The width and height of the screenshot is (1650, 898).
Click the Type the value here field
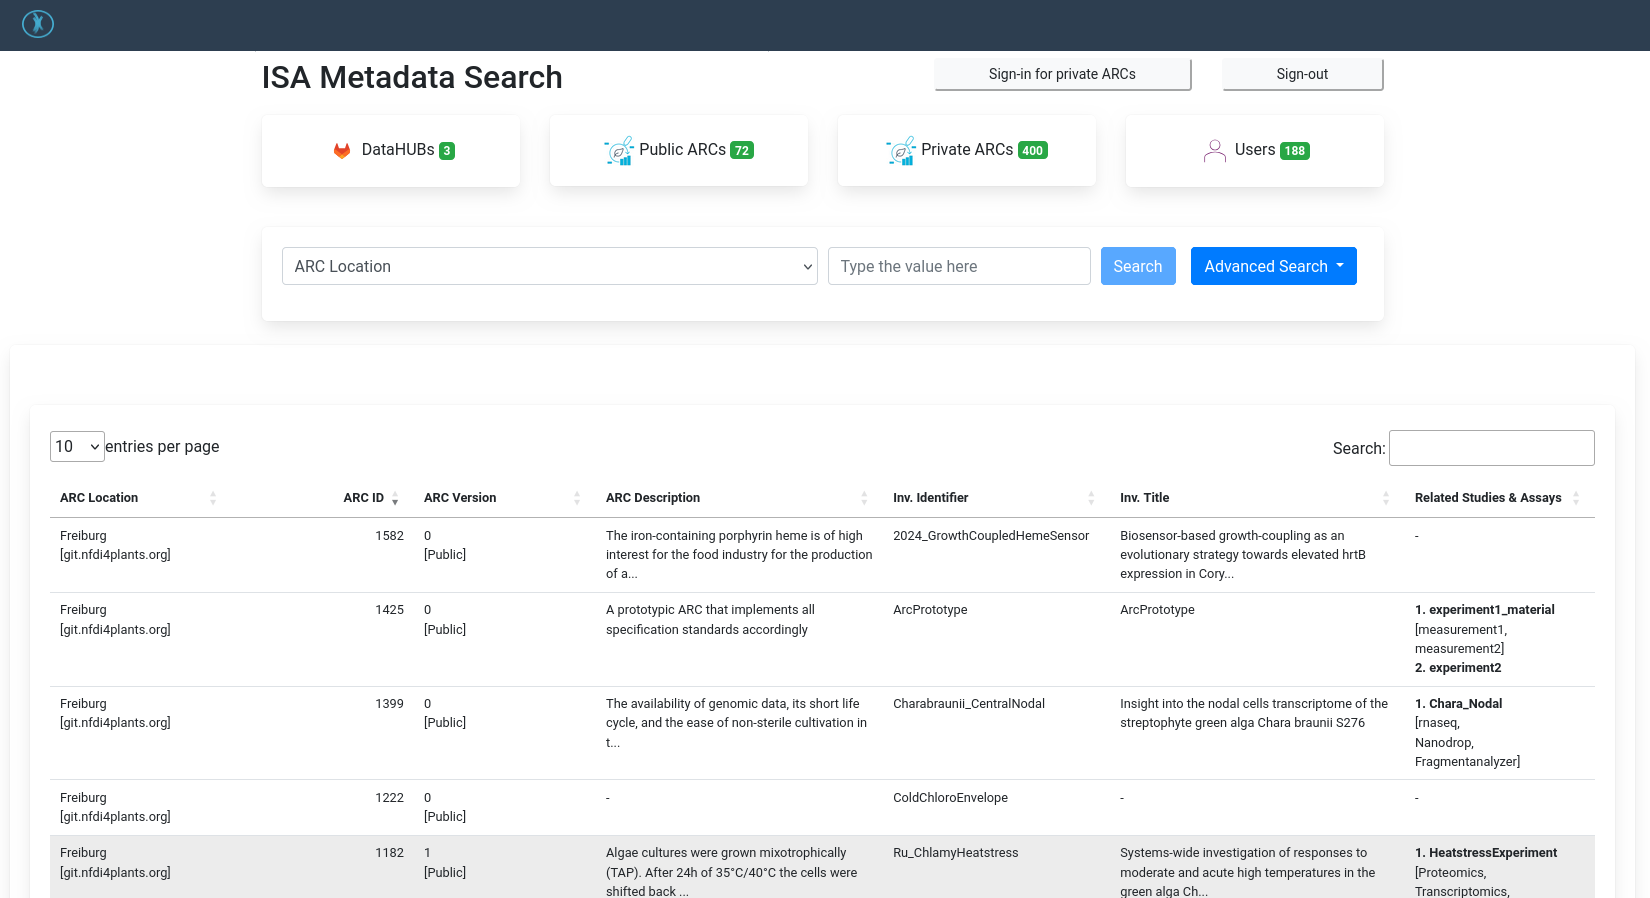[x=959, y=266]
